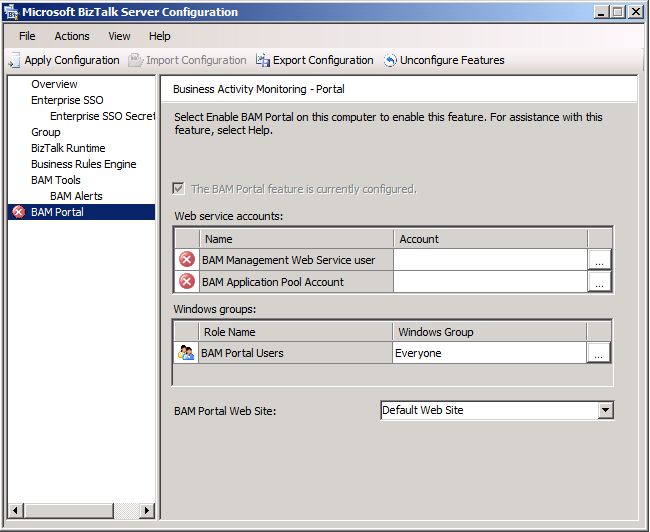650x532 pixels.
Task: Click the tree's horizontal scrollbar thumb
Action: pos(68,510)
